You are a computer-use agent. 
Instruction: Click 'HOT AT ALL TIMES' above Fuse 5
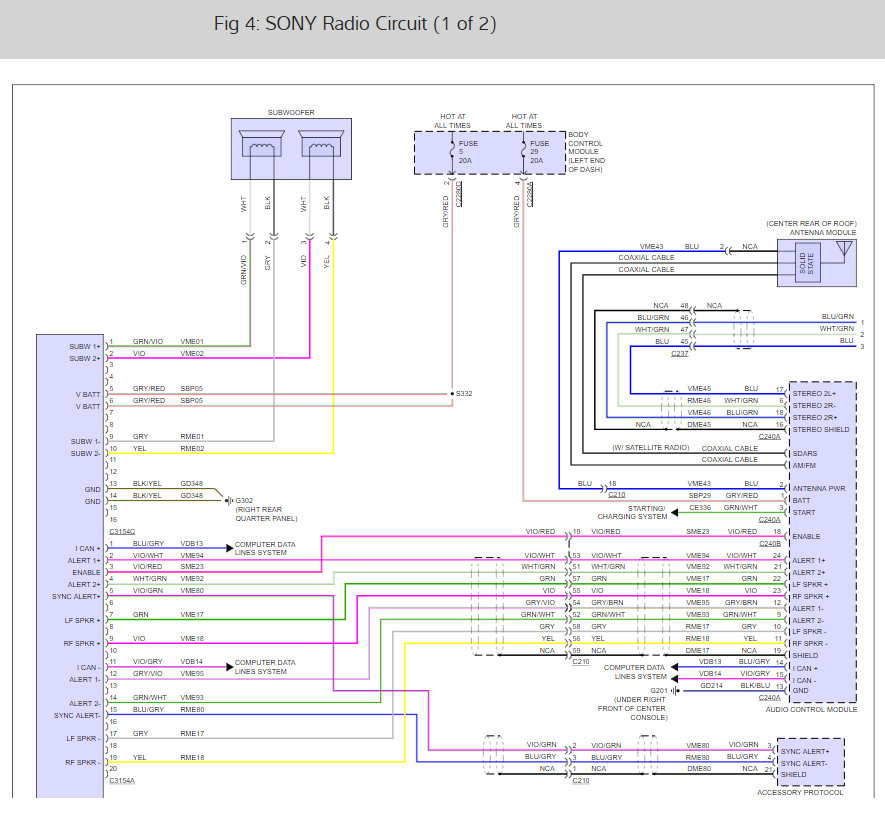point(452,121)
